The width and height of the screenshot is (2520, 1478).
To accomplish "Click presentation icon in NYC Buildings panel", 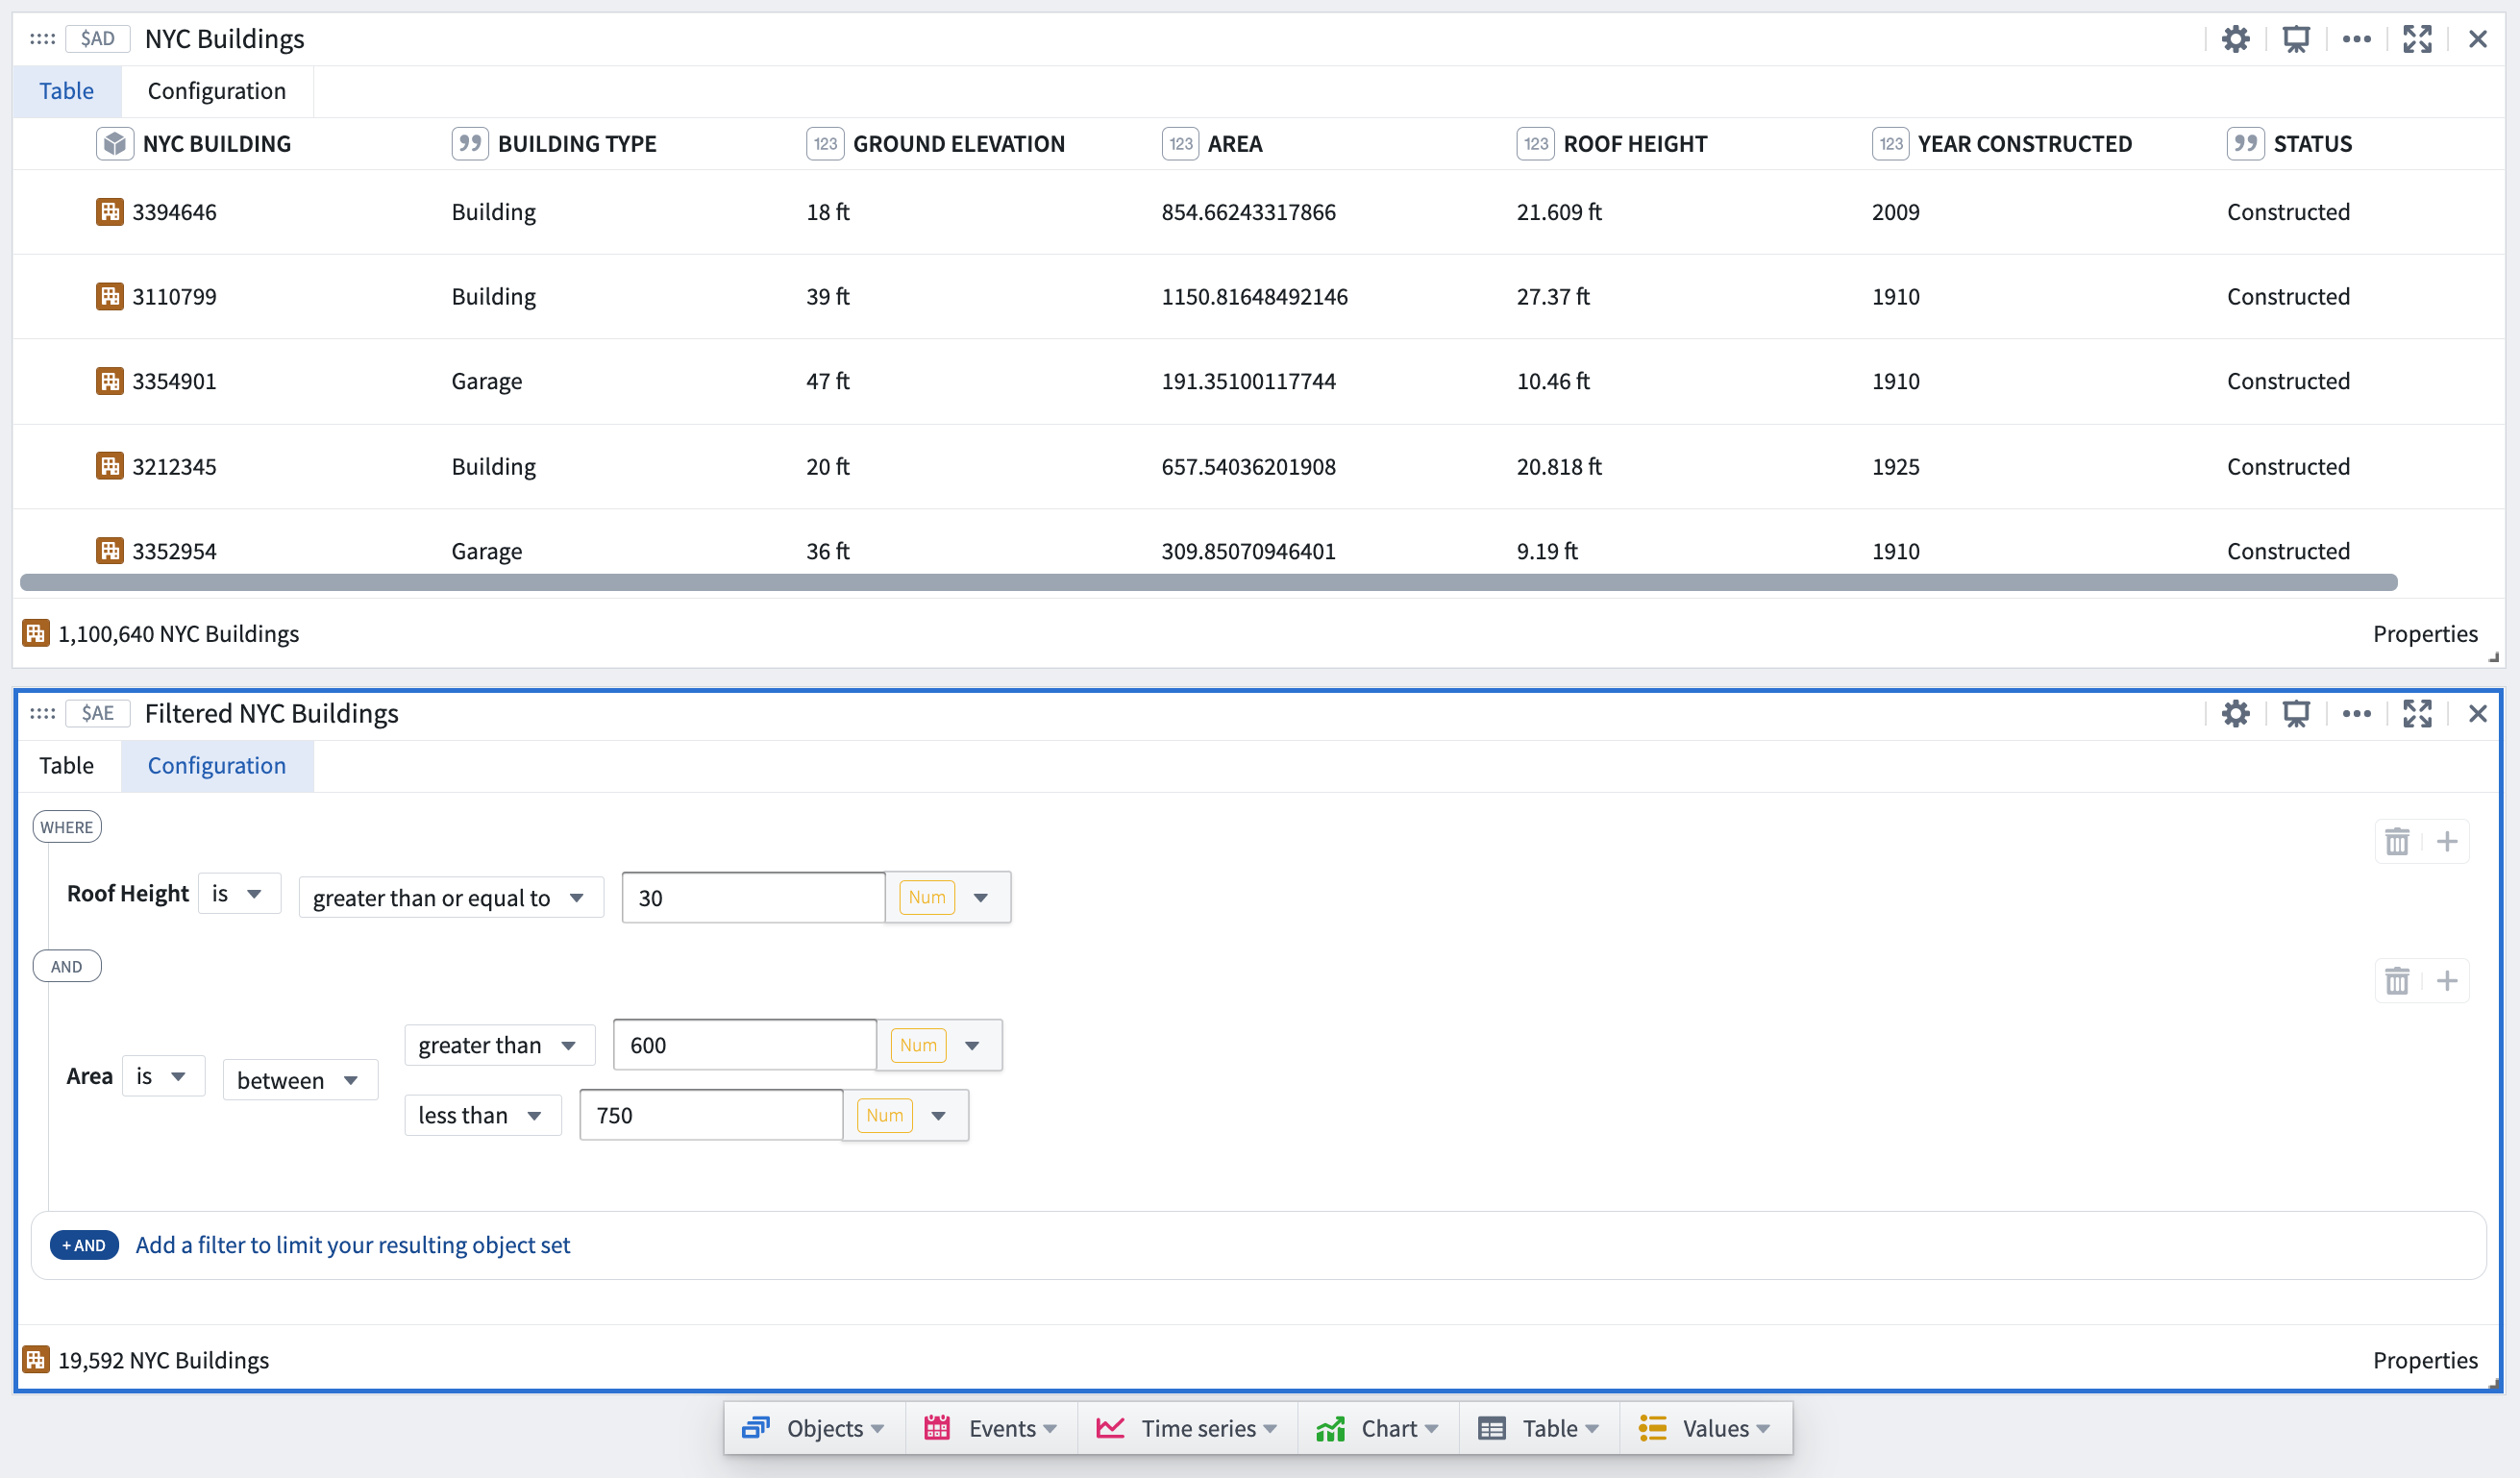I will point(2296,39).
